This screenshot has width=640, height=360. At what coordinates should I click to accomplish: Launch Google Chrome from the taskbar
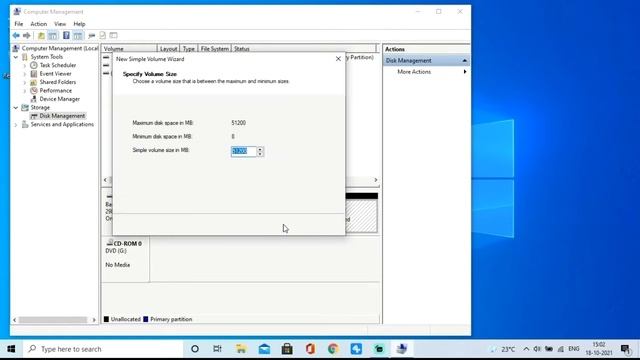[x=333, y=349]
